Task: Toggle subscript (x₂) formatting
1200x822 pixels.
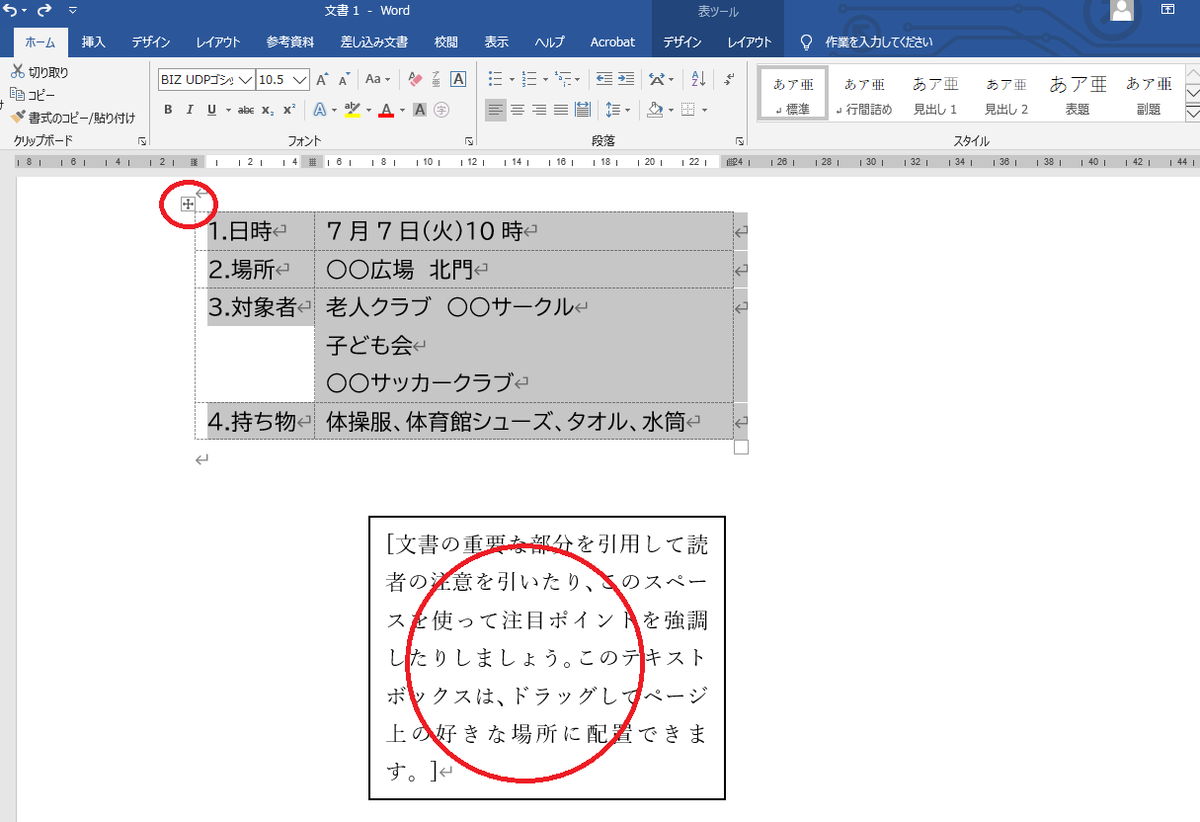Action: pyautogui.click(x=269, y=110)
